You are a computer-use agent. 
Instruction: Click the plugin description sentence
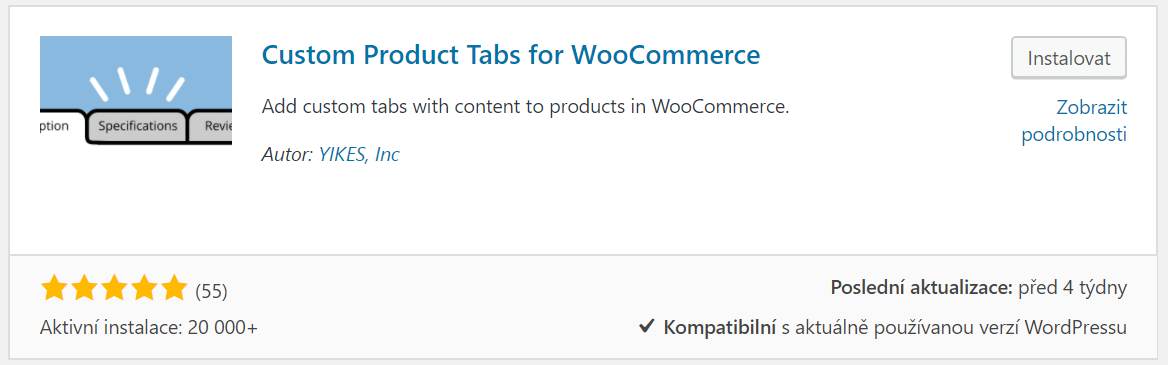click(x=525, y=107)
